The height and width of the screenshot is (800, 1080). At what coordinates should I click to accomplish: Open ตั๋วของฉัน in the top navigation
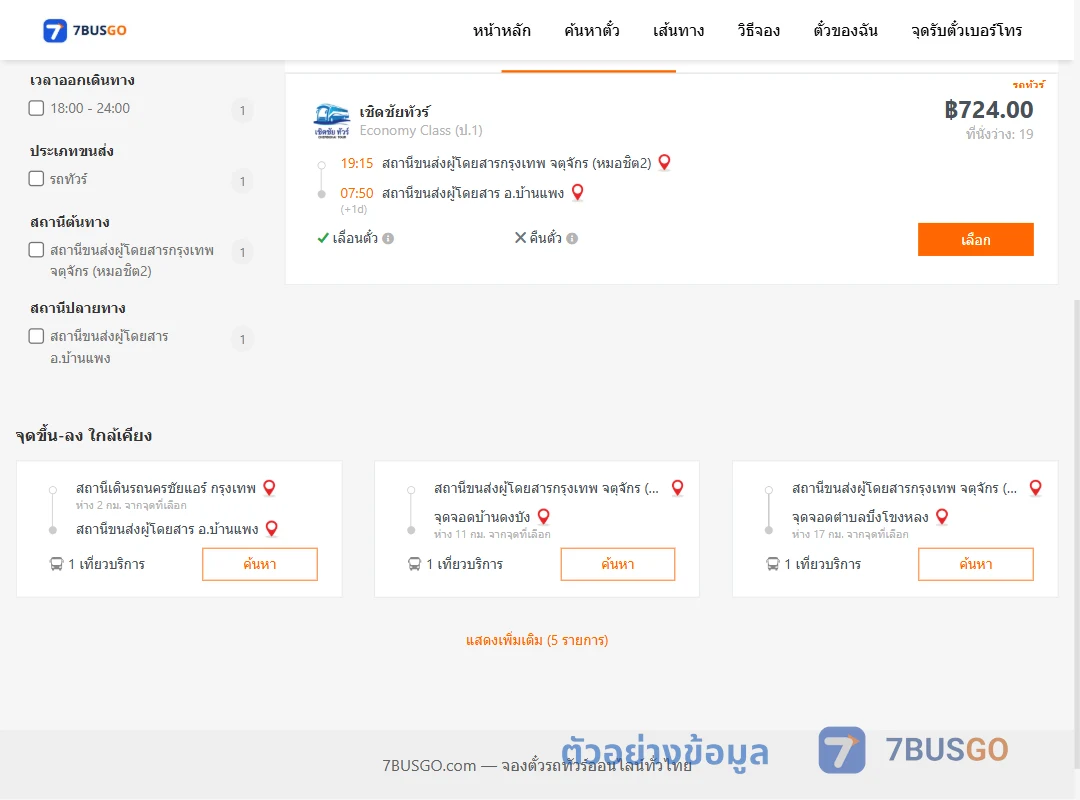point(845,30)
